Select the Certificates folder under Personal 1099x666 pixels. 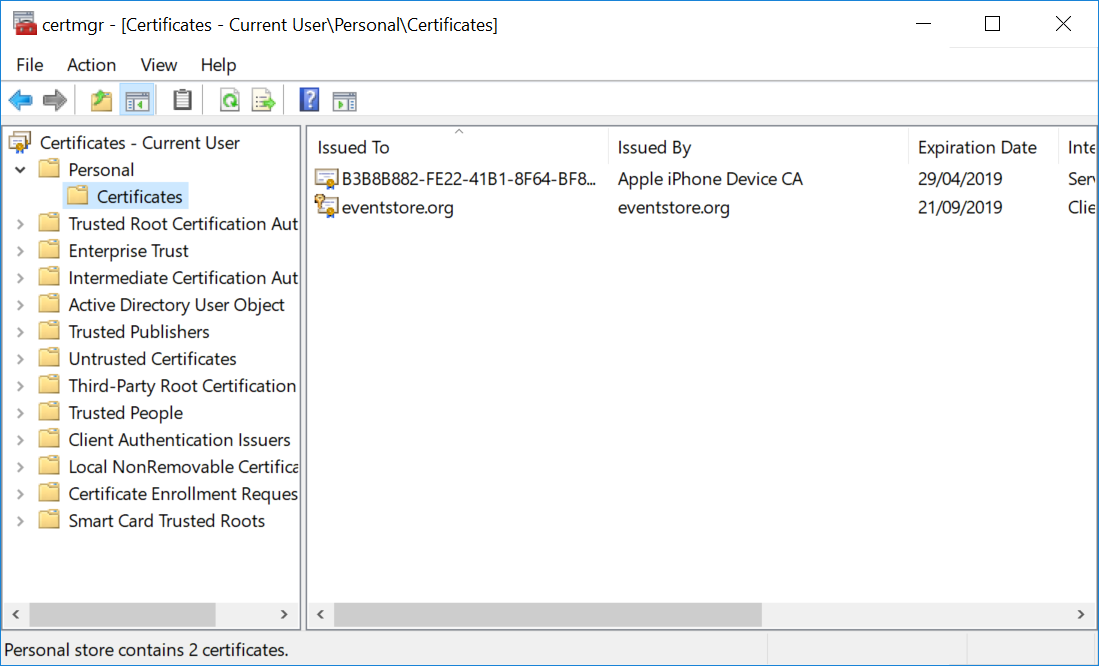125,196
